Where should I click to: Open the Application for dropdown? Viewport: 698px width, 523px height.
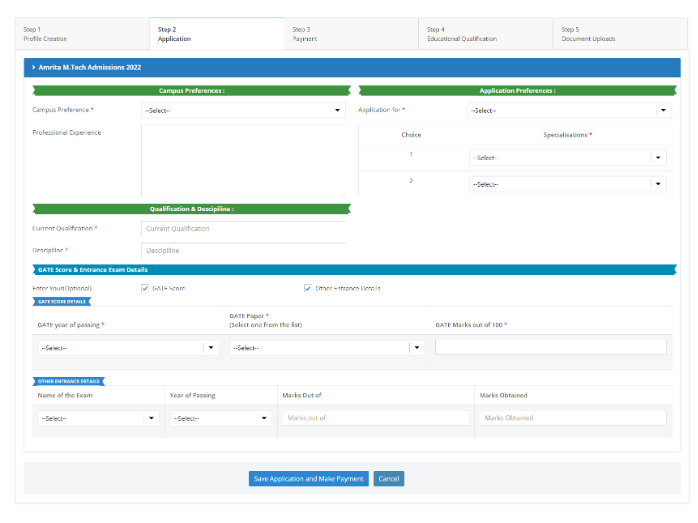568,110
